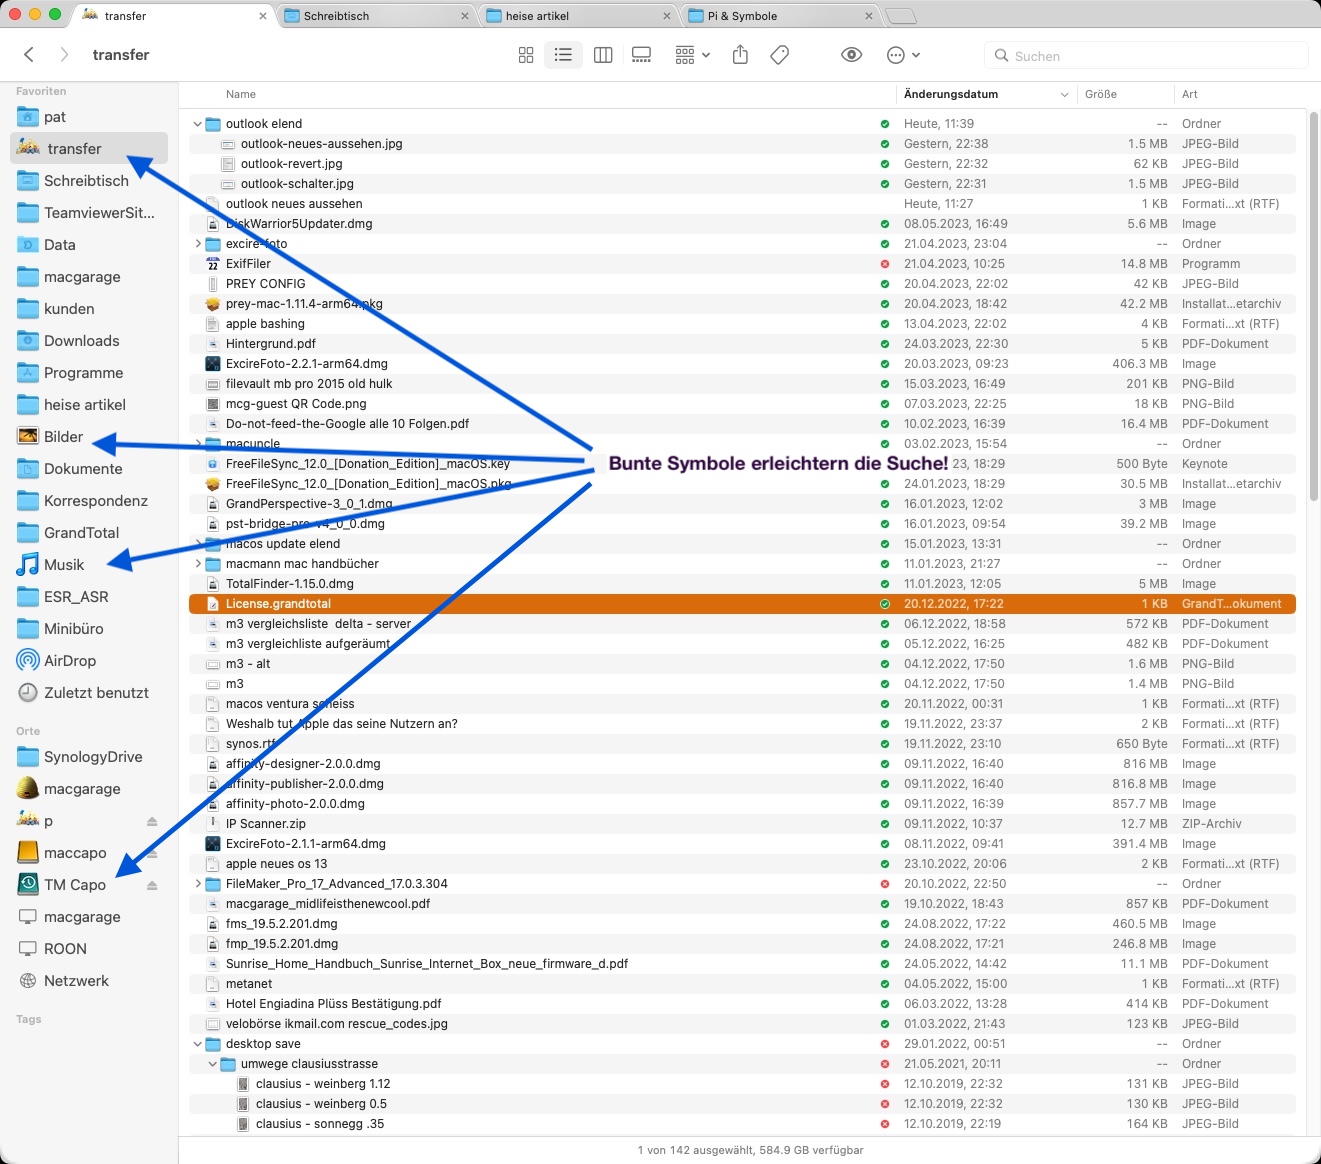Click in the Suchen search field
Image resolution: width=1321 pixels, height=1164 pixels.
(1146, 56)
